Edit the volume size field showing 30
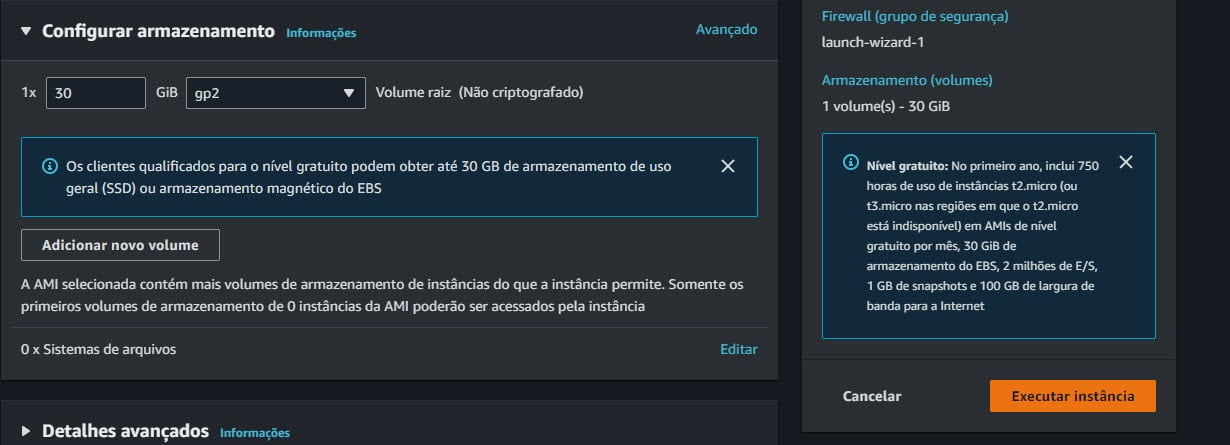1230x445 pixels. 96,93
